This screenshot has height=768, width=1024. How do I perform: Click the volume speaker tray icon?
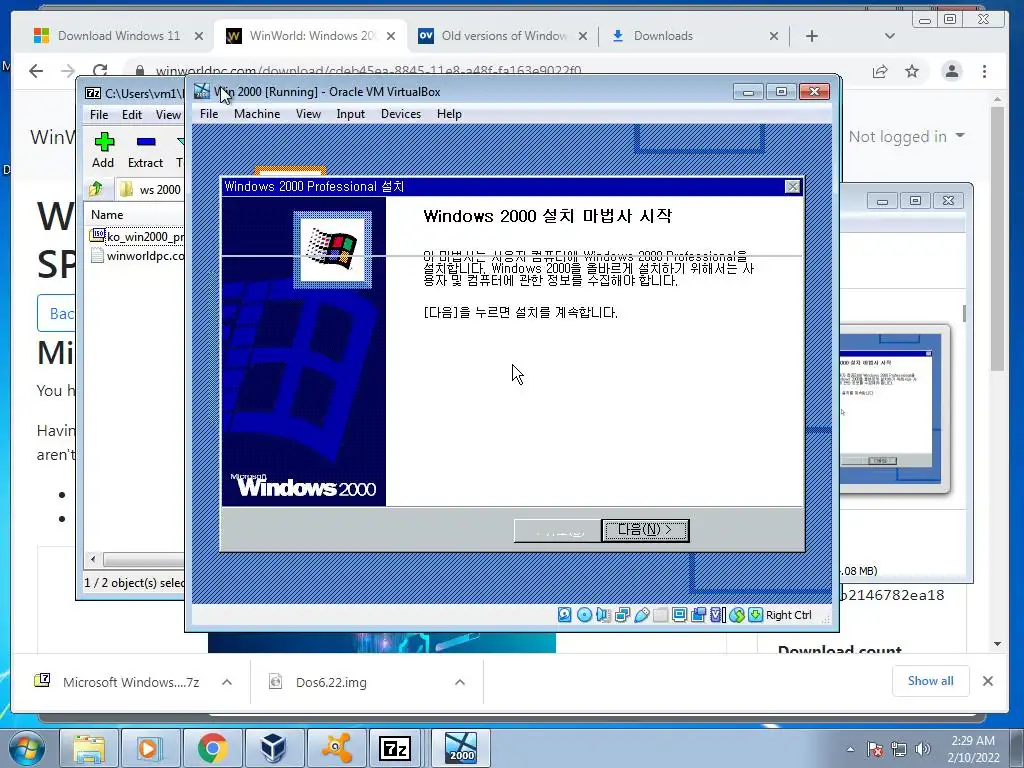click(x=923, y=749)
